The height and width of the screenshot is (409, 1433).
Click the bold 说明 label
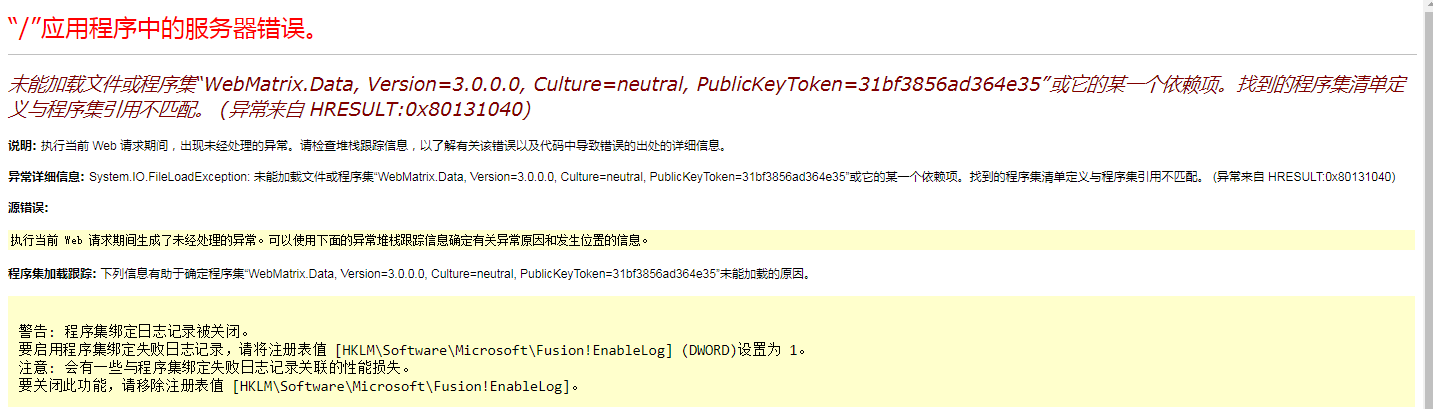[x=21, y=146]
